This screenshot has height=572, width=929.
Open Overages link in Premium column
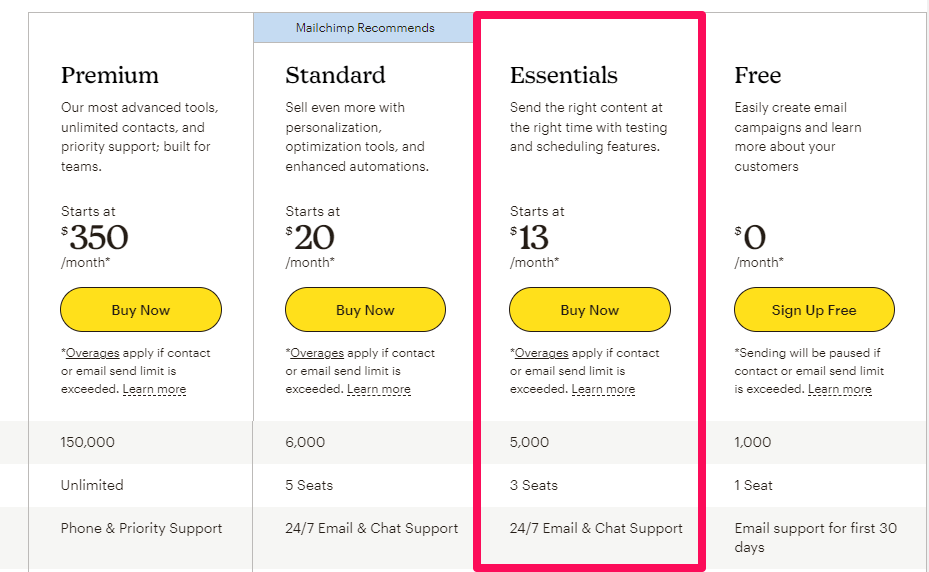click(92, 353)
